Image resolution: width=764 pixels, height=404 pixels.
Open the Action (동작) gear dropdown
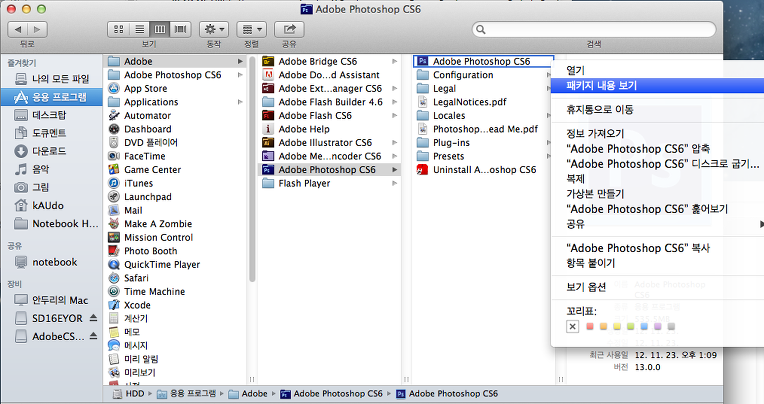point(213,31)
